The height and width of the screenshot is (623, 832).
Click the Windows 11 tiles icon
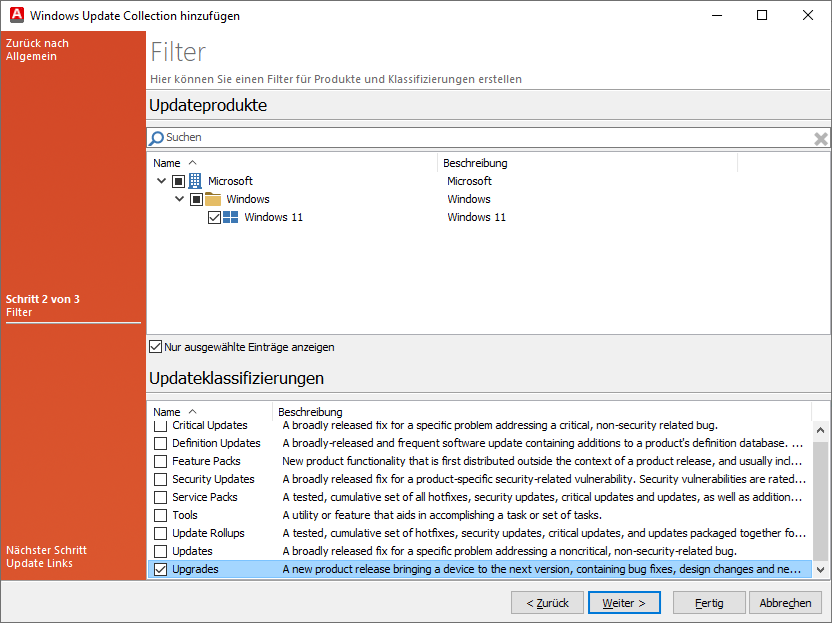click(x=233, y=217)
